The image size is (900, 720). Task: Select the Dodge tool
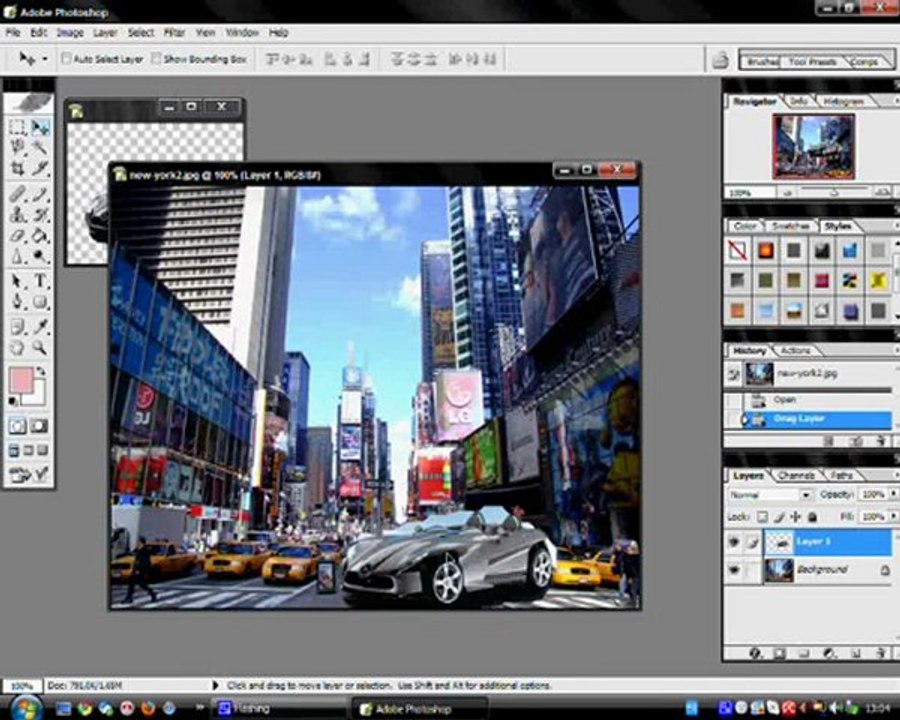pyautogui.click(x=40, y=256)
